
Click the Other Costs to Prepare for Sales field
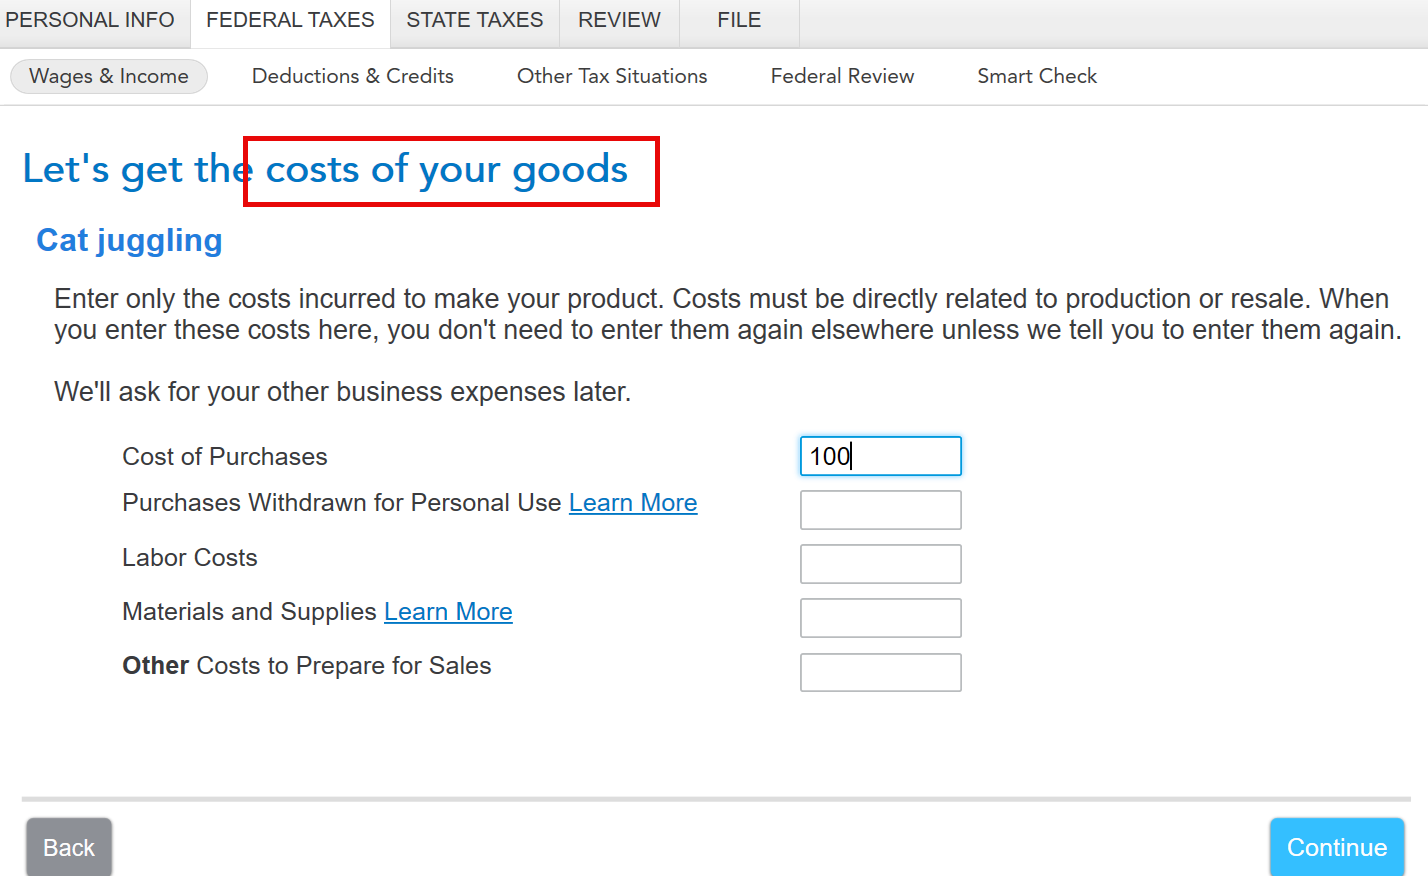[x=880, y=672]
